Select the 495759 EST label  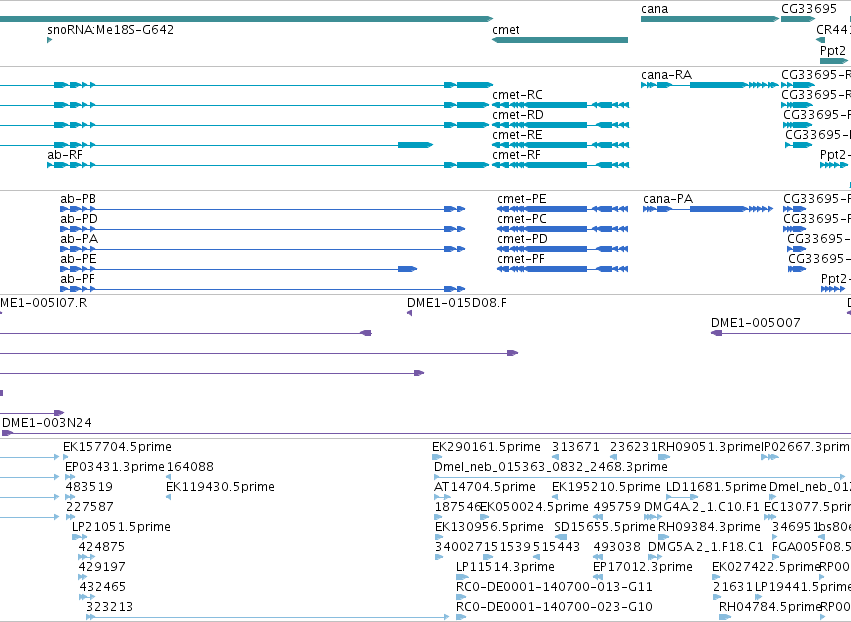pyautogui.click(x=617, y=507)
